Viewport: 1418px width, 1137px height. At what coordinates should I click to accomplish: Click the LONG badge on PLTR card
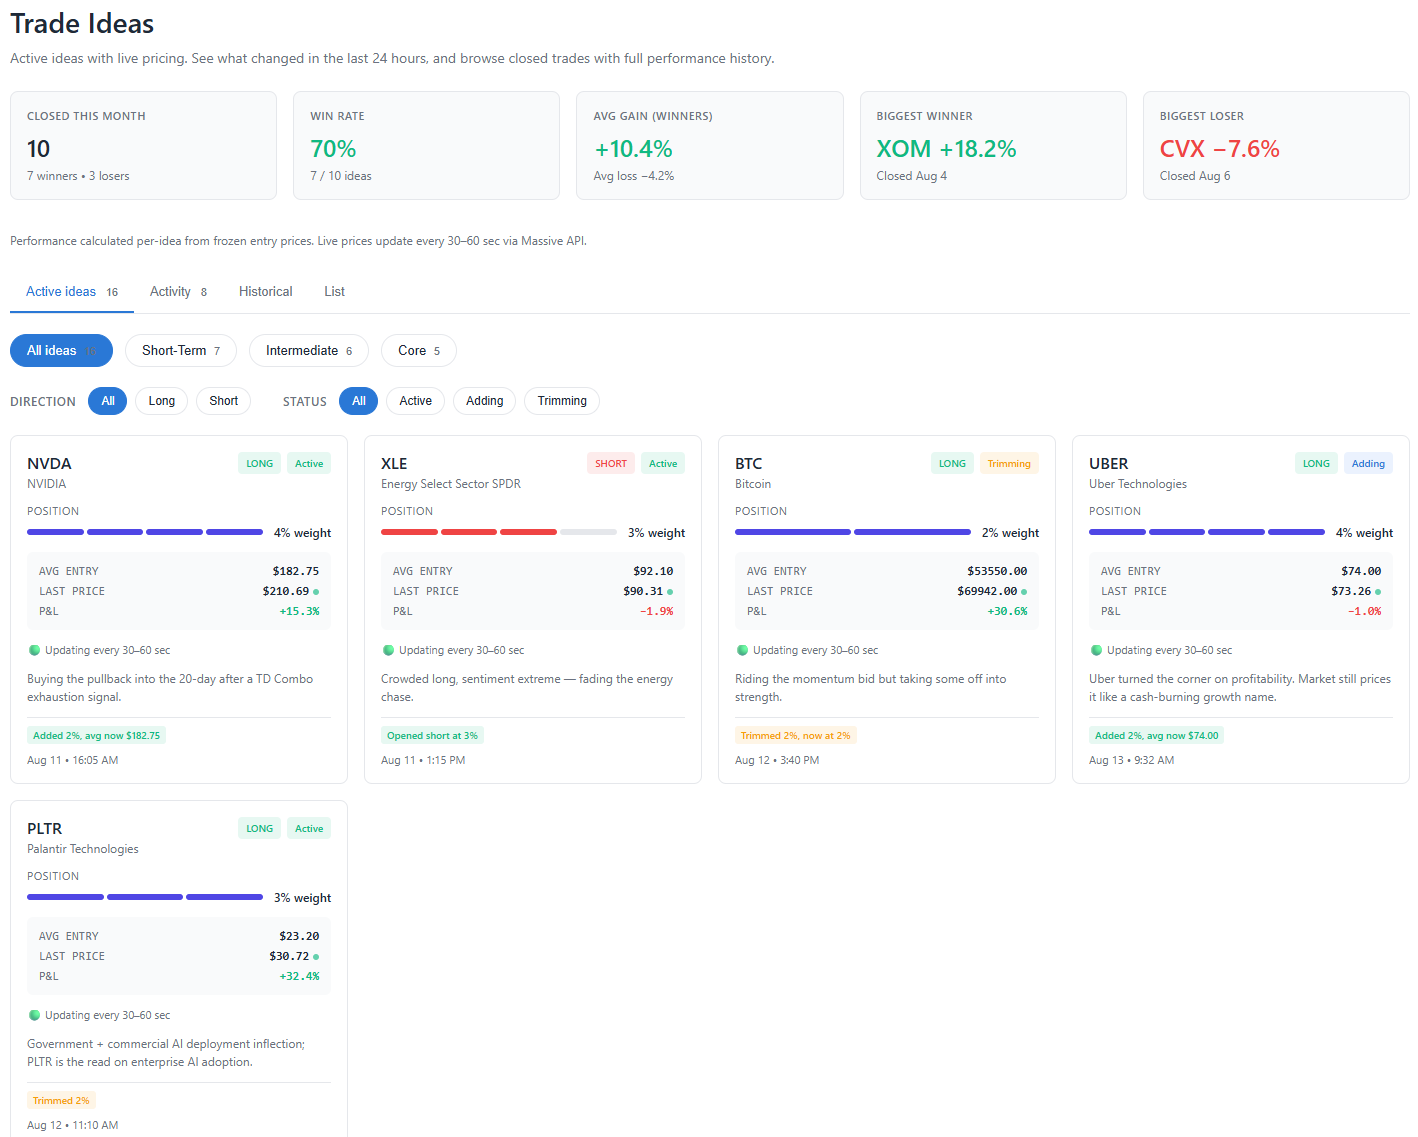(x=260, y=828)
